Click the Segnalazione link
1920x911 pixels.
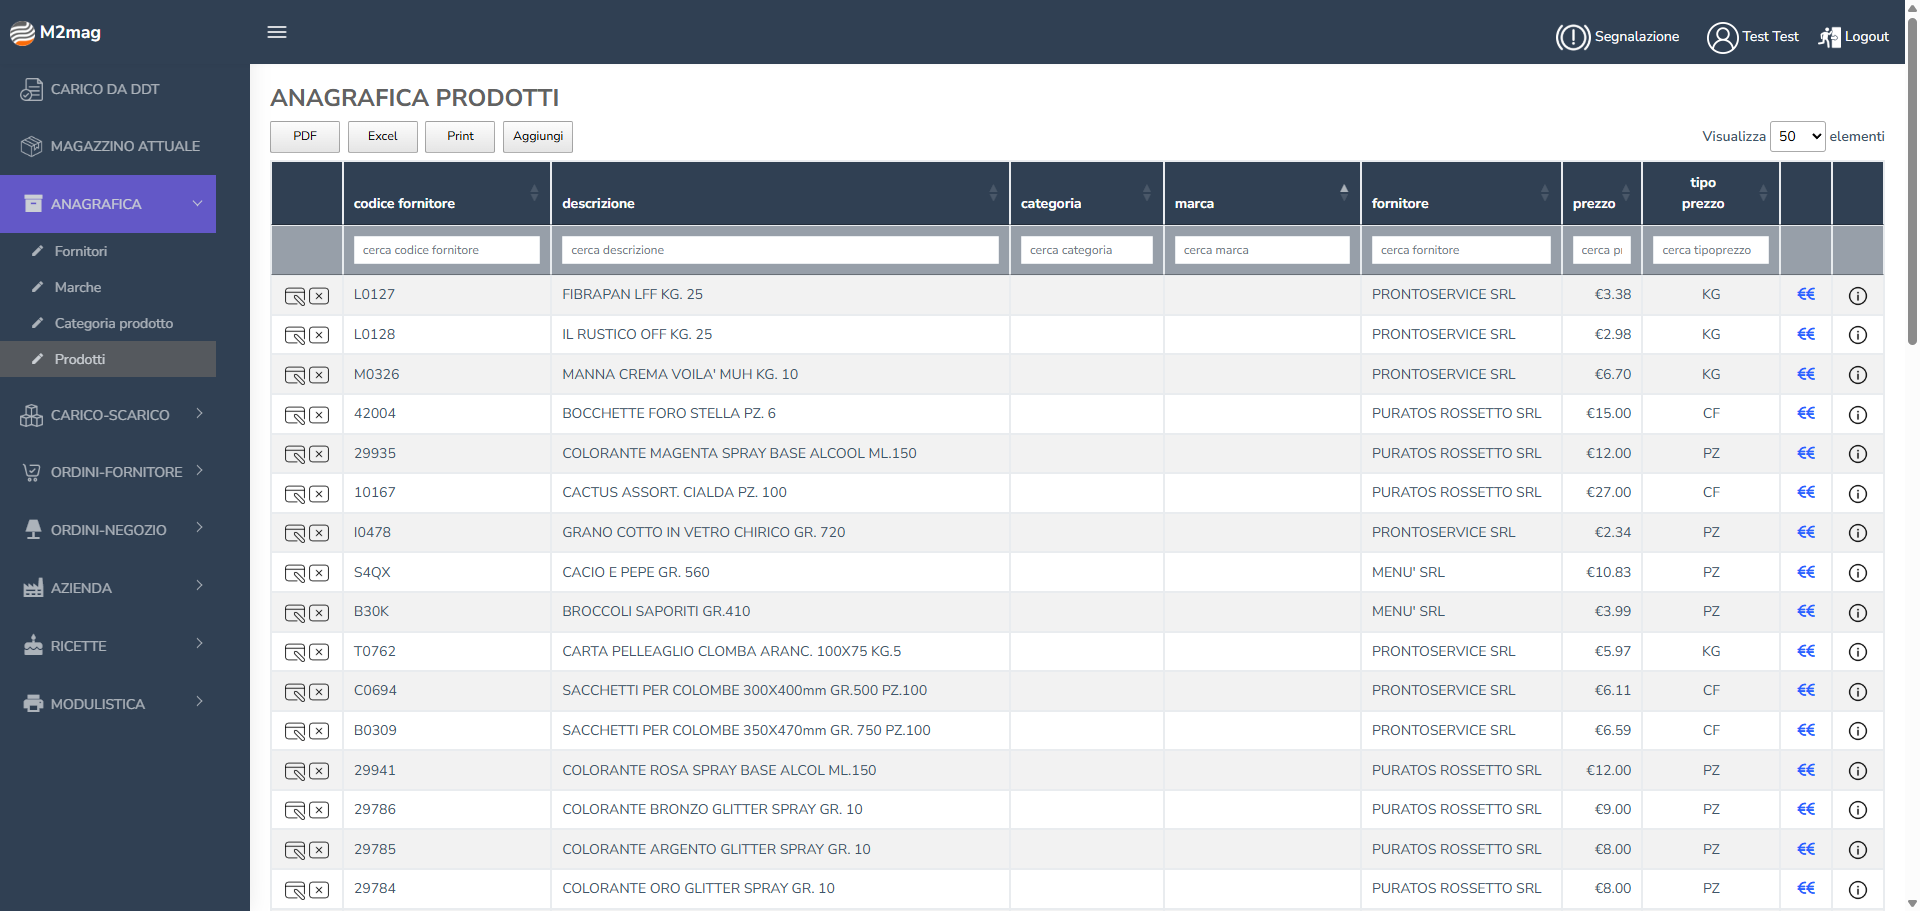tap(1637, 37)
